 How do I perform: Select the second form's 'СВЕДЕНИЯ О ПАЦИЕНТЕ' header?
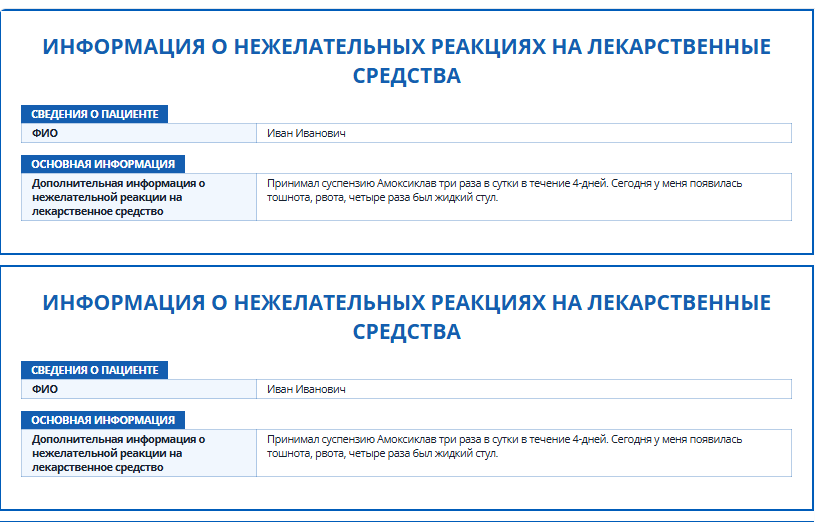pyautogui.click(x=95, y=370)
